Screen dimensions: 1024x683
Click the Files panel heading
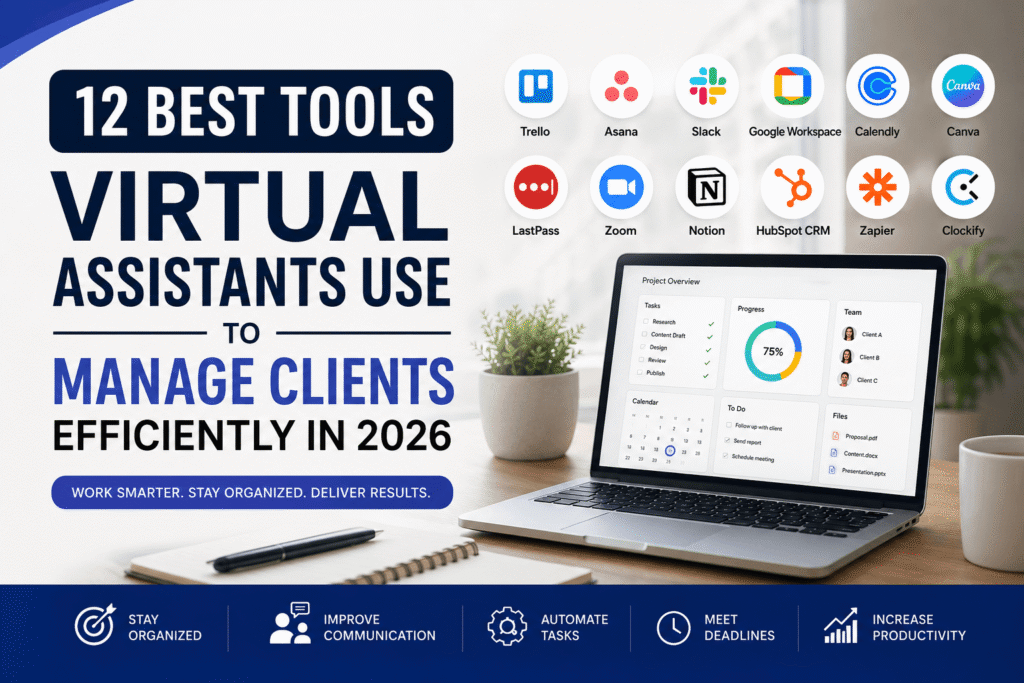pyautogui.click(x=840, y=415)
